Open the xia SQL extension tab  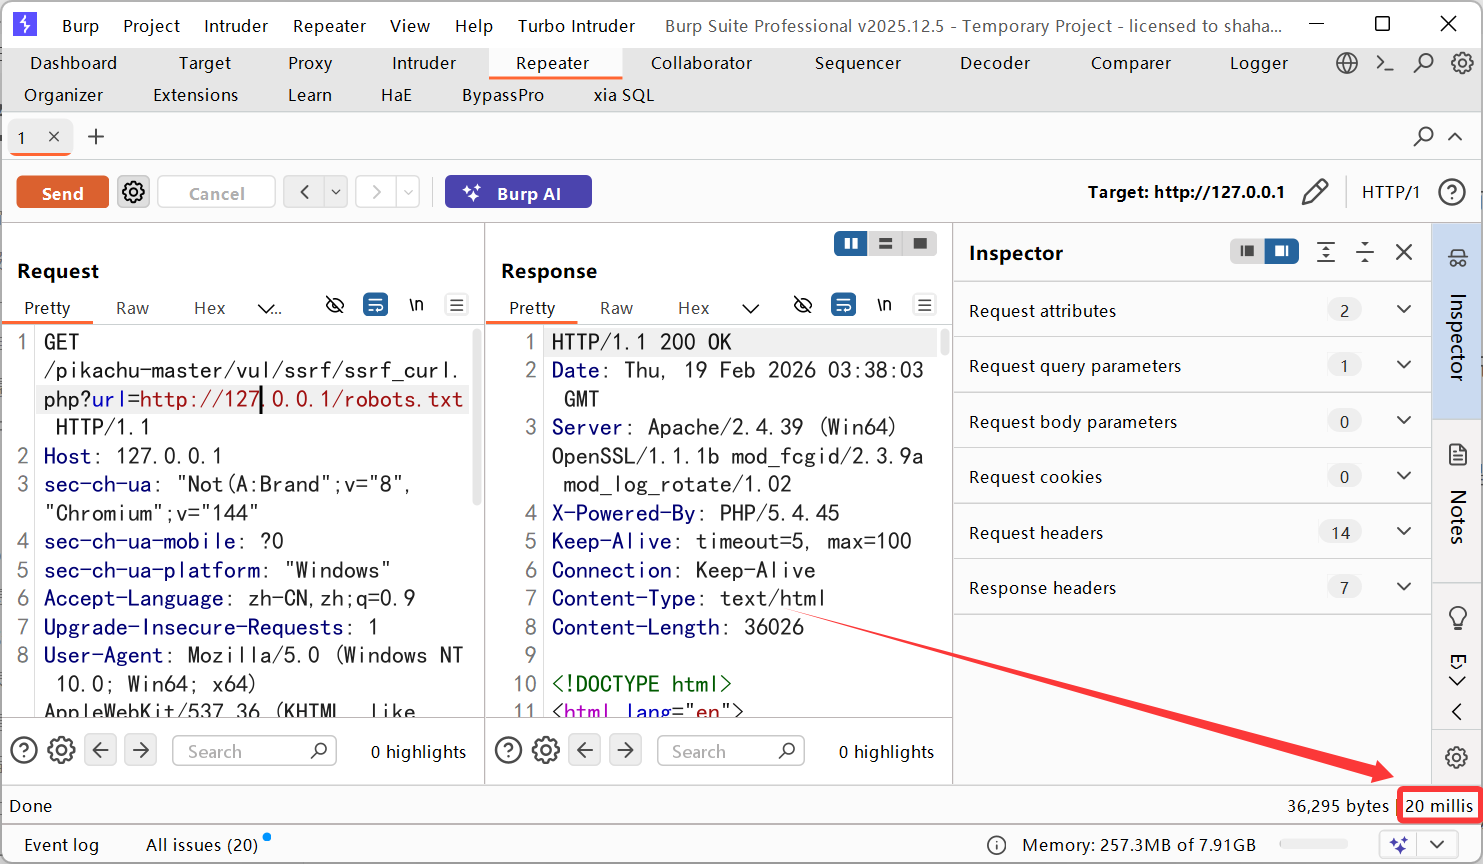624,95
